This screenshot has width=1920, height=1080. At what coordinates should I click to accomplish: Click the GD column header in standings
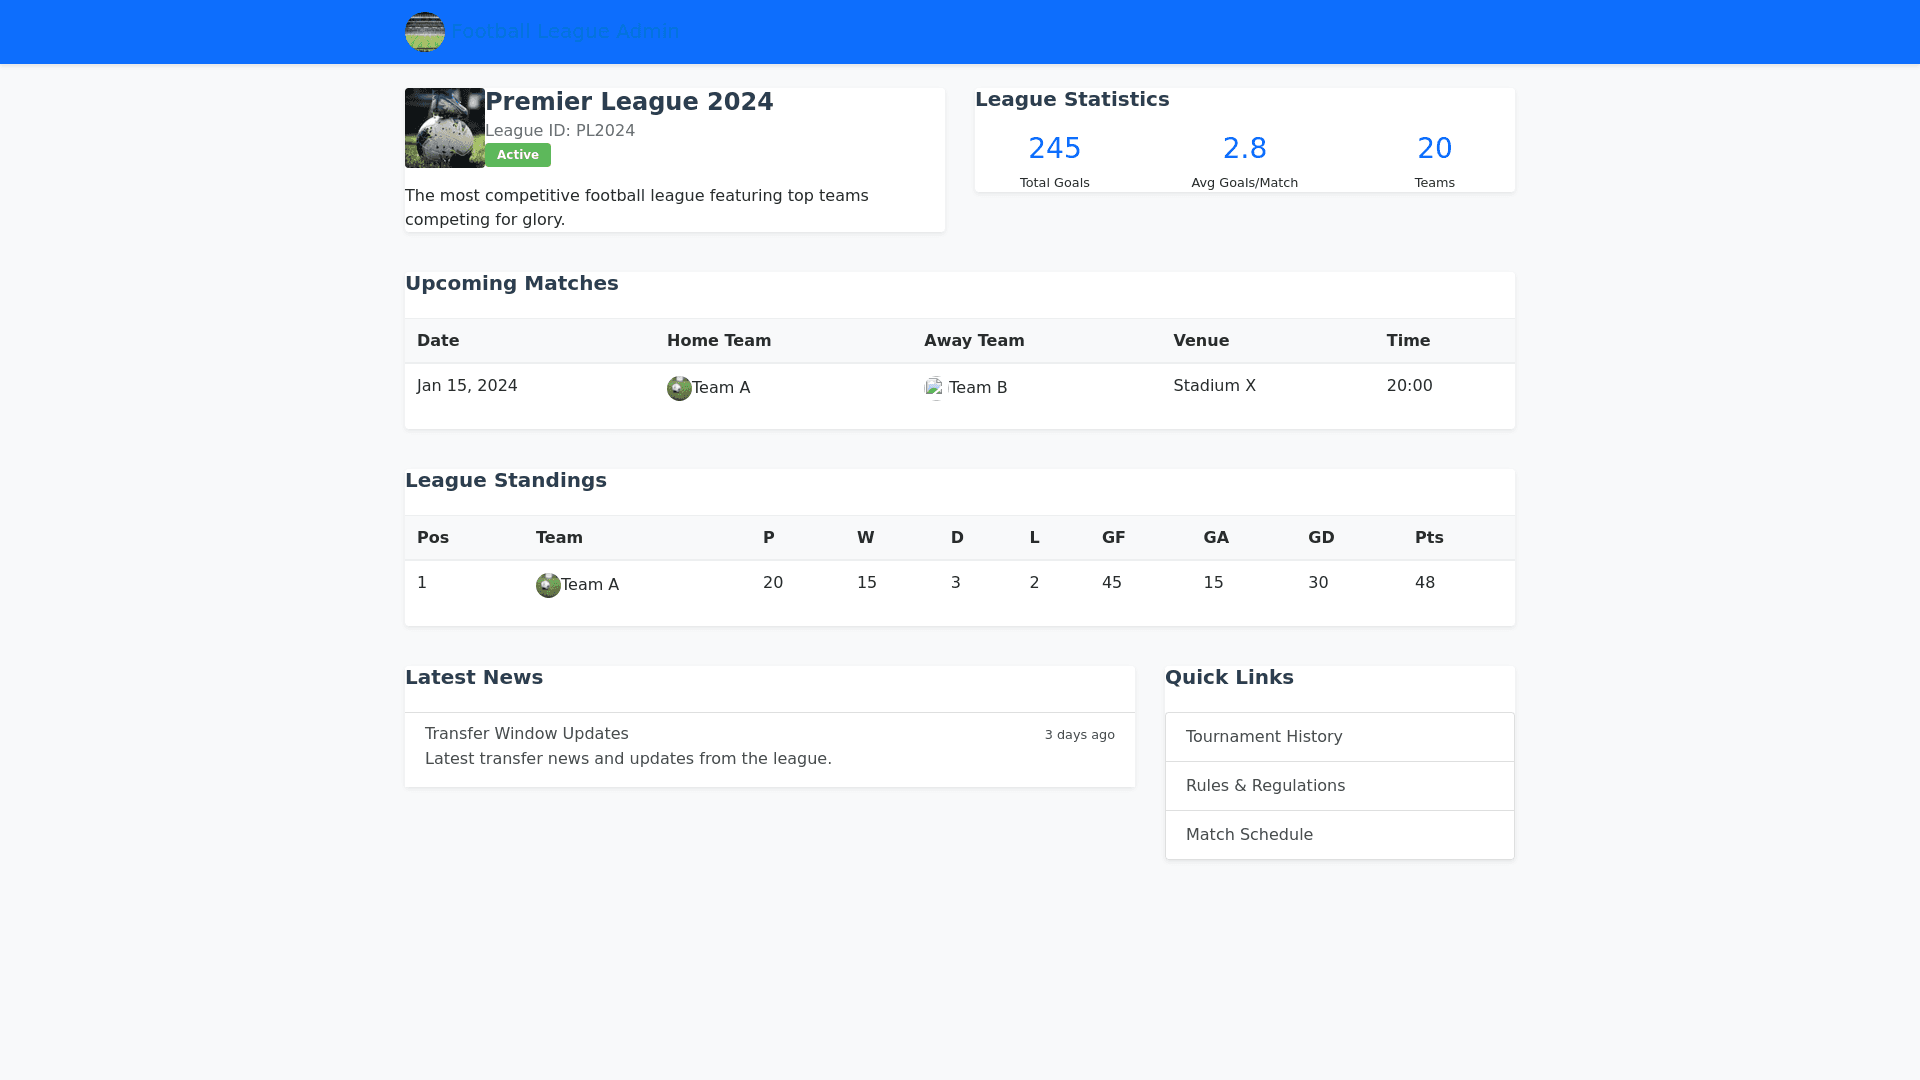pyautogui.click(x=1321, y=538)
